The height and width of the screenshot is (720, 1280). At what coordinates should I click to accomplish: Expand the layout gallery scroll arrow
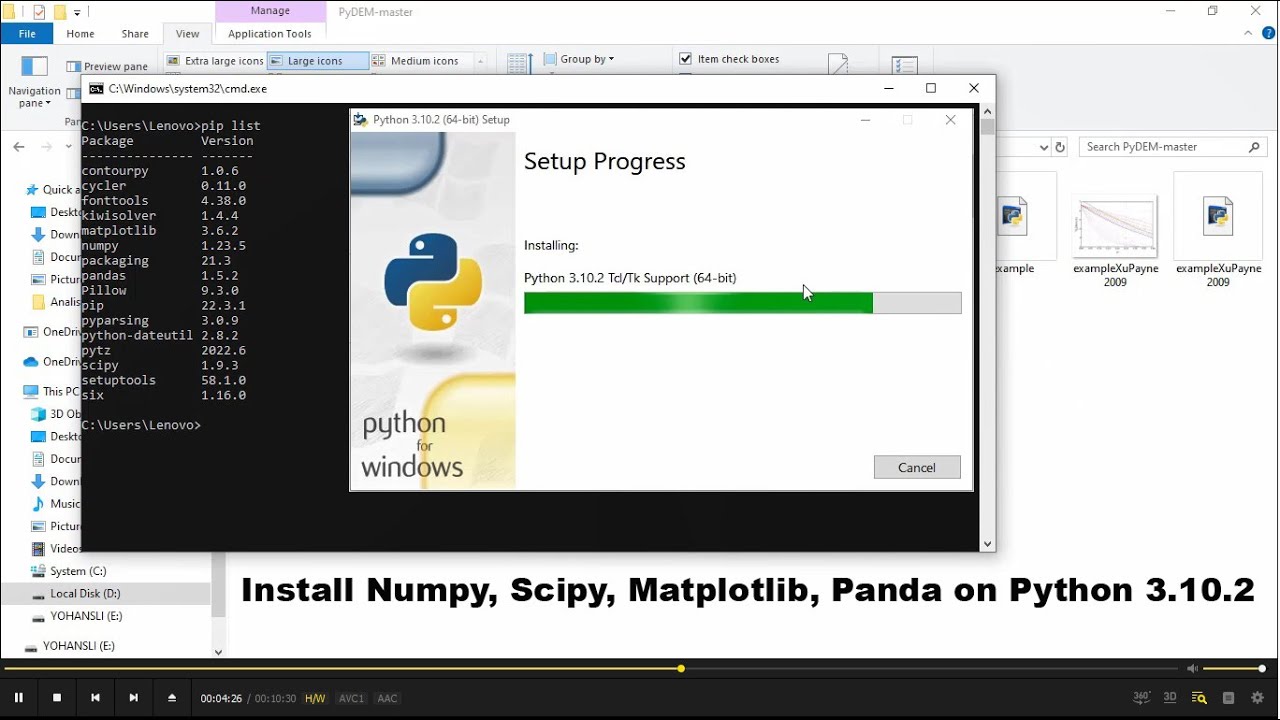click(481, 61)
